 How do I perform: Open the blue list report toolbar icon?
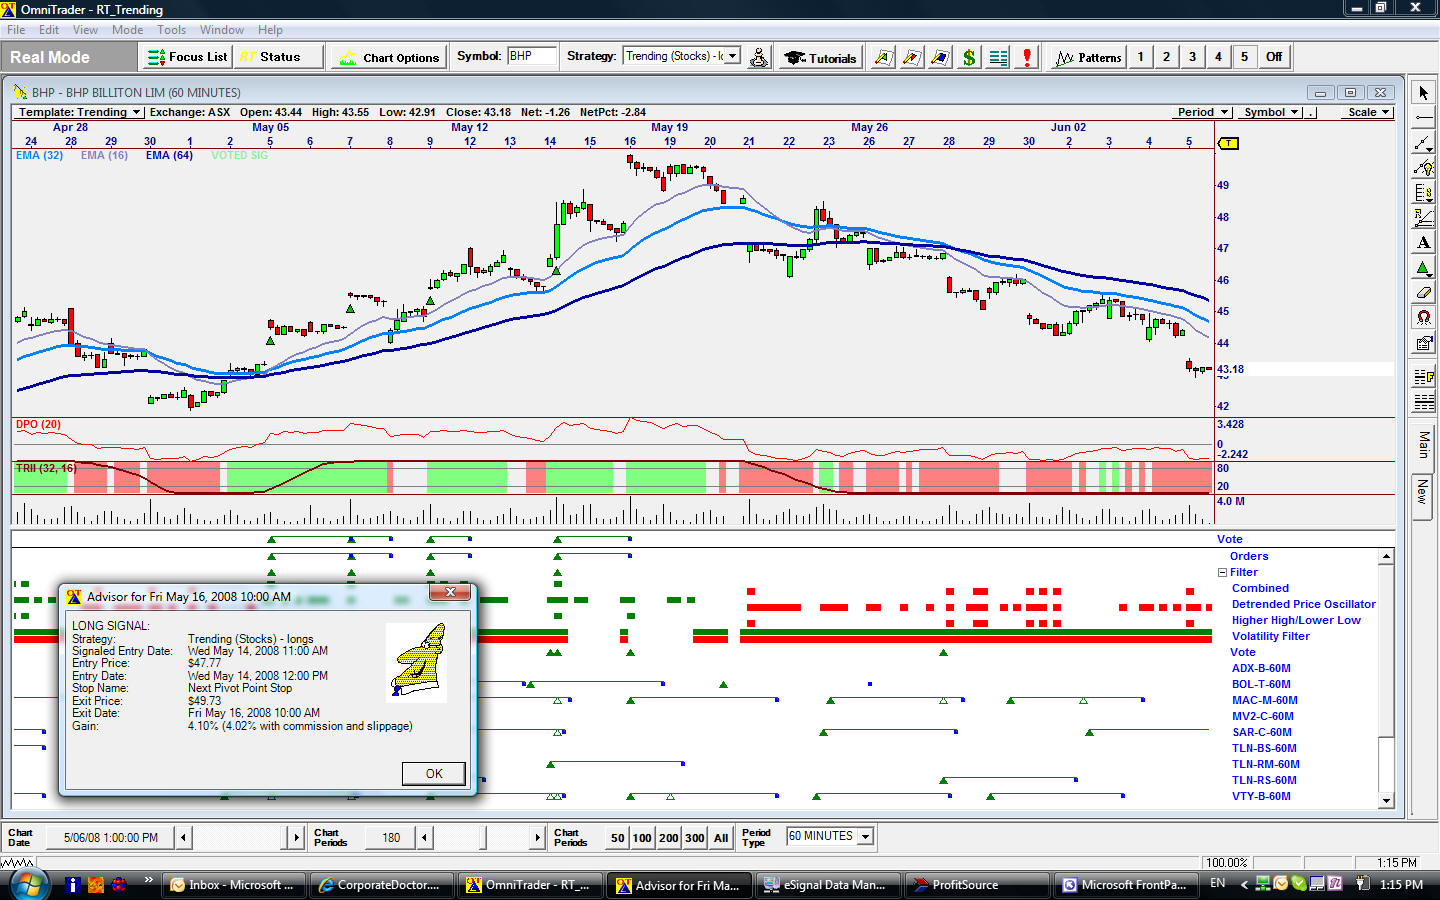[998, 57]
